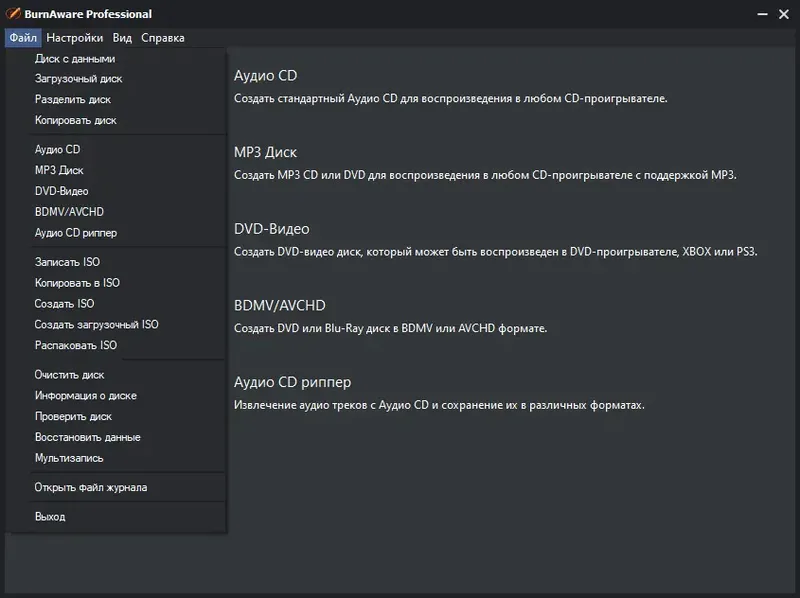Click the Копировать в ISO entry
This screenshot has width=800, height=598.
(x=77, y=283)
